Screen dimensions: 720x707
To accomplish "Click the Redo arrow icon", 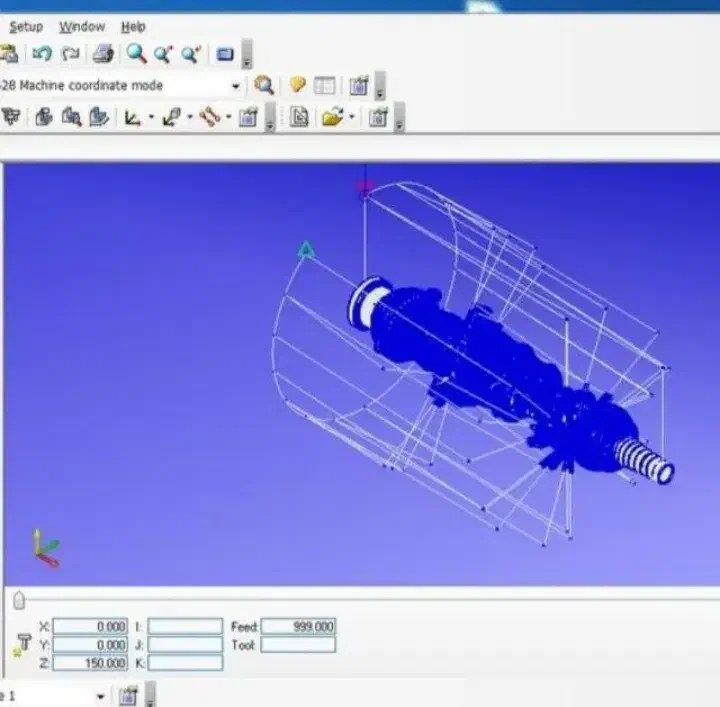I will (x=70, y=54).
